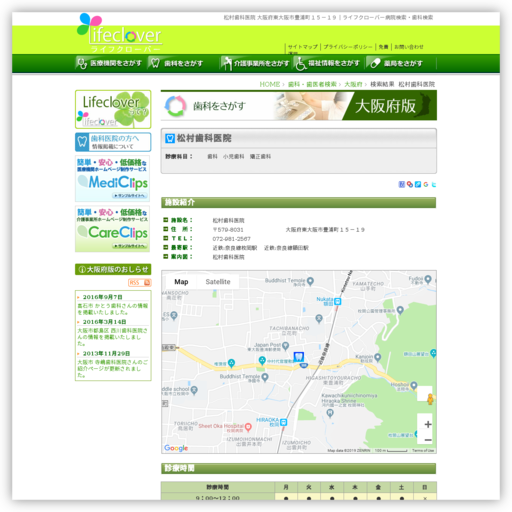Click the Kanjoin temple map pin

click(x=377, y=358)
